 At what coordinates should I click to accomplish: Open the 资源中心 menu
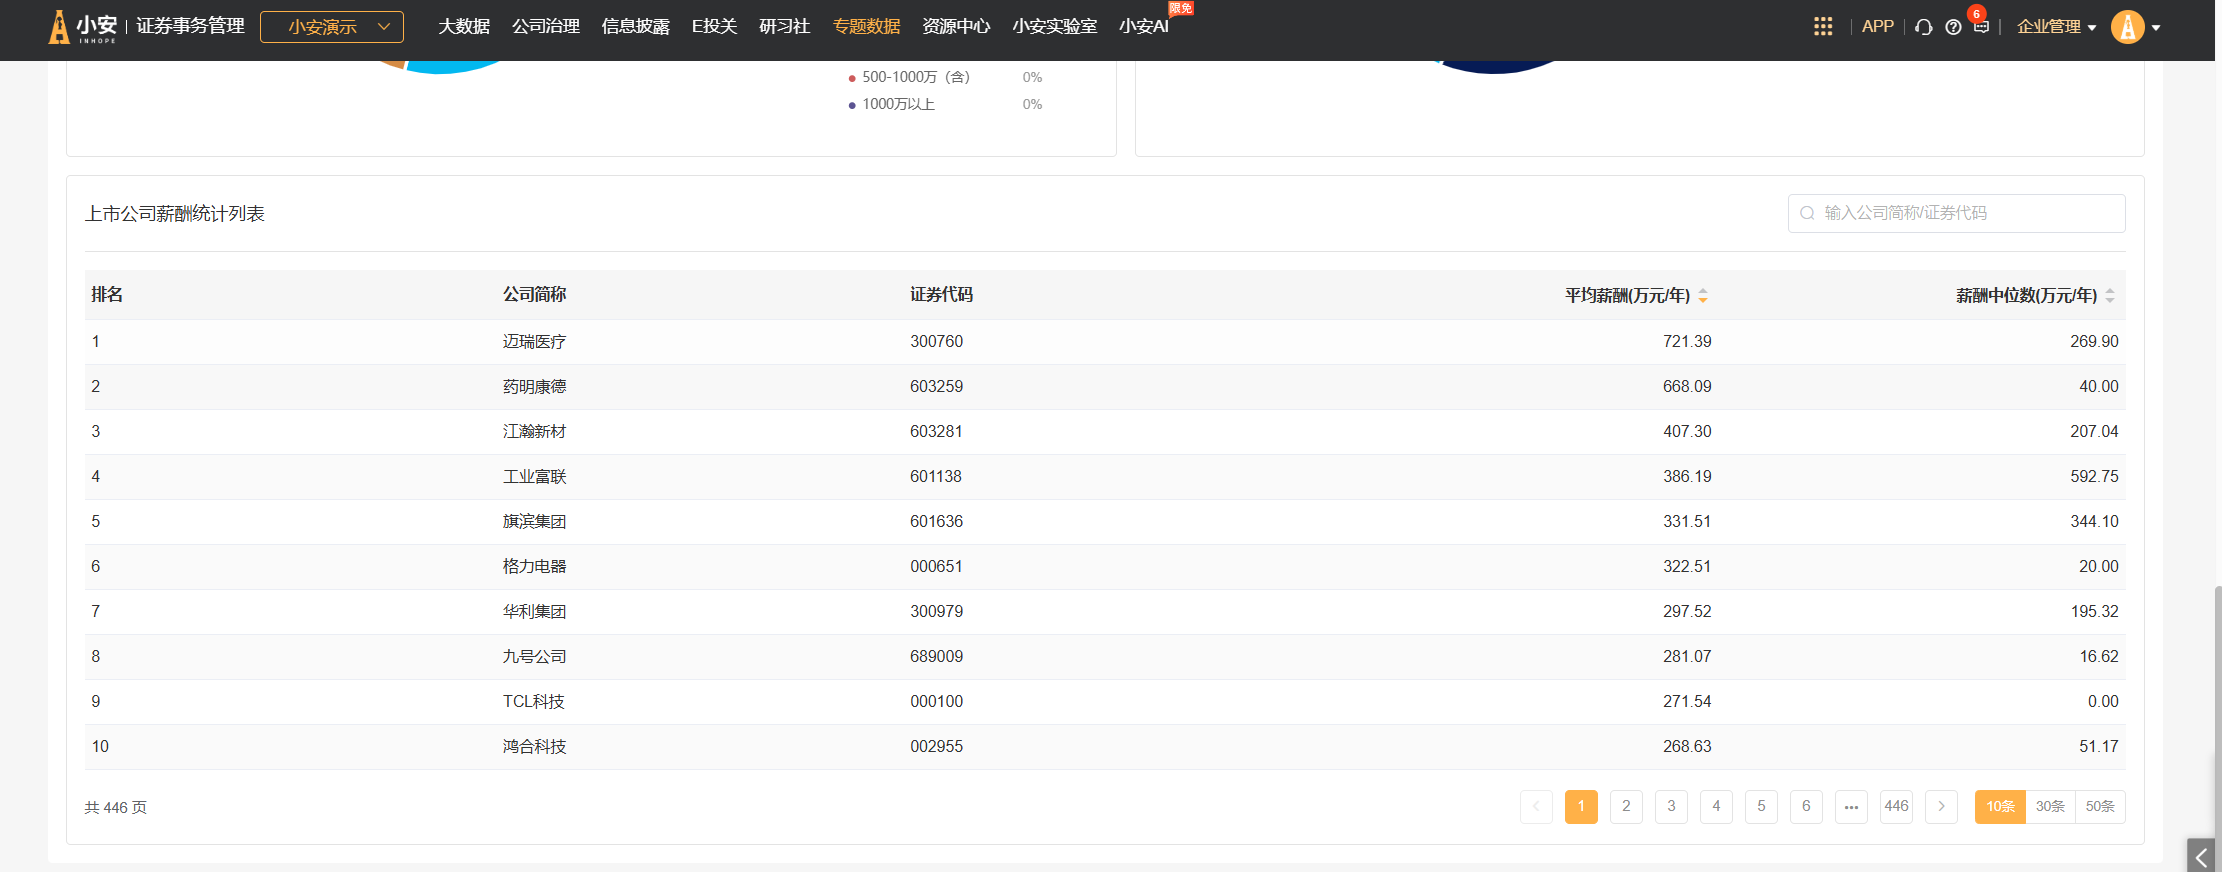point(956,26)
